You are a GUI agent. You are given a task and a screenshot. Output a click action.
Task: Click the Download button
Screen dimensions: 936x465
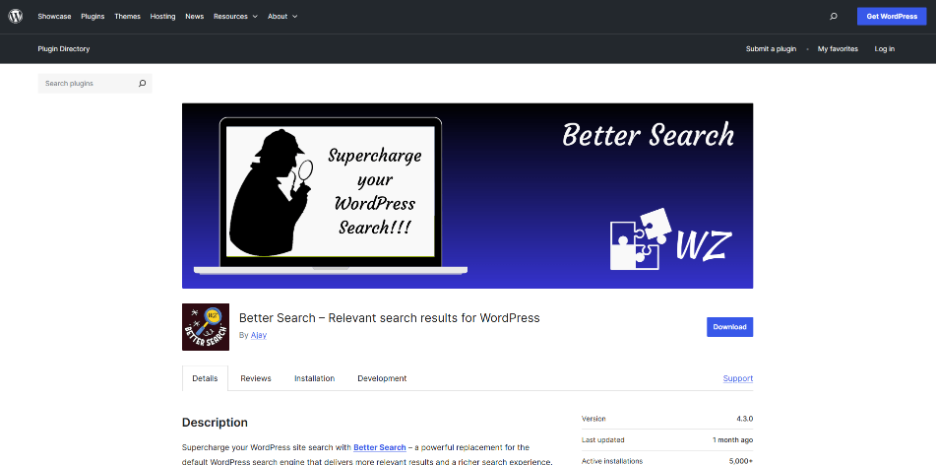click(x=729, y=327)
